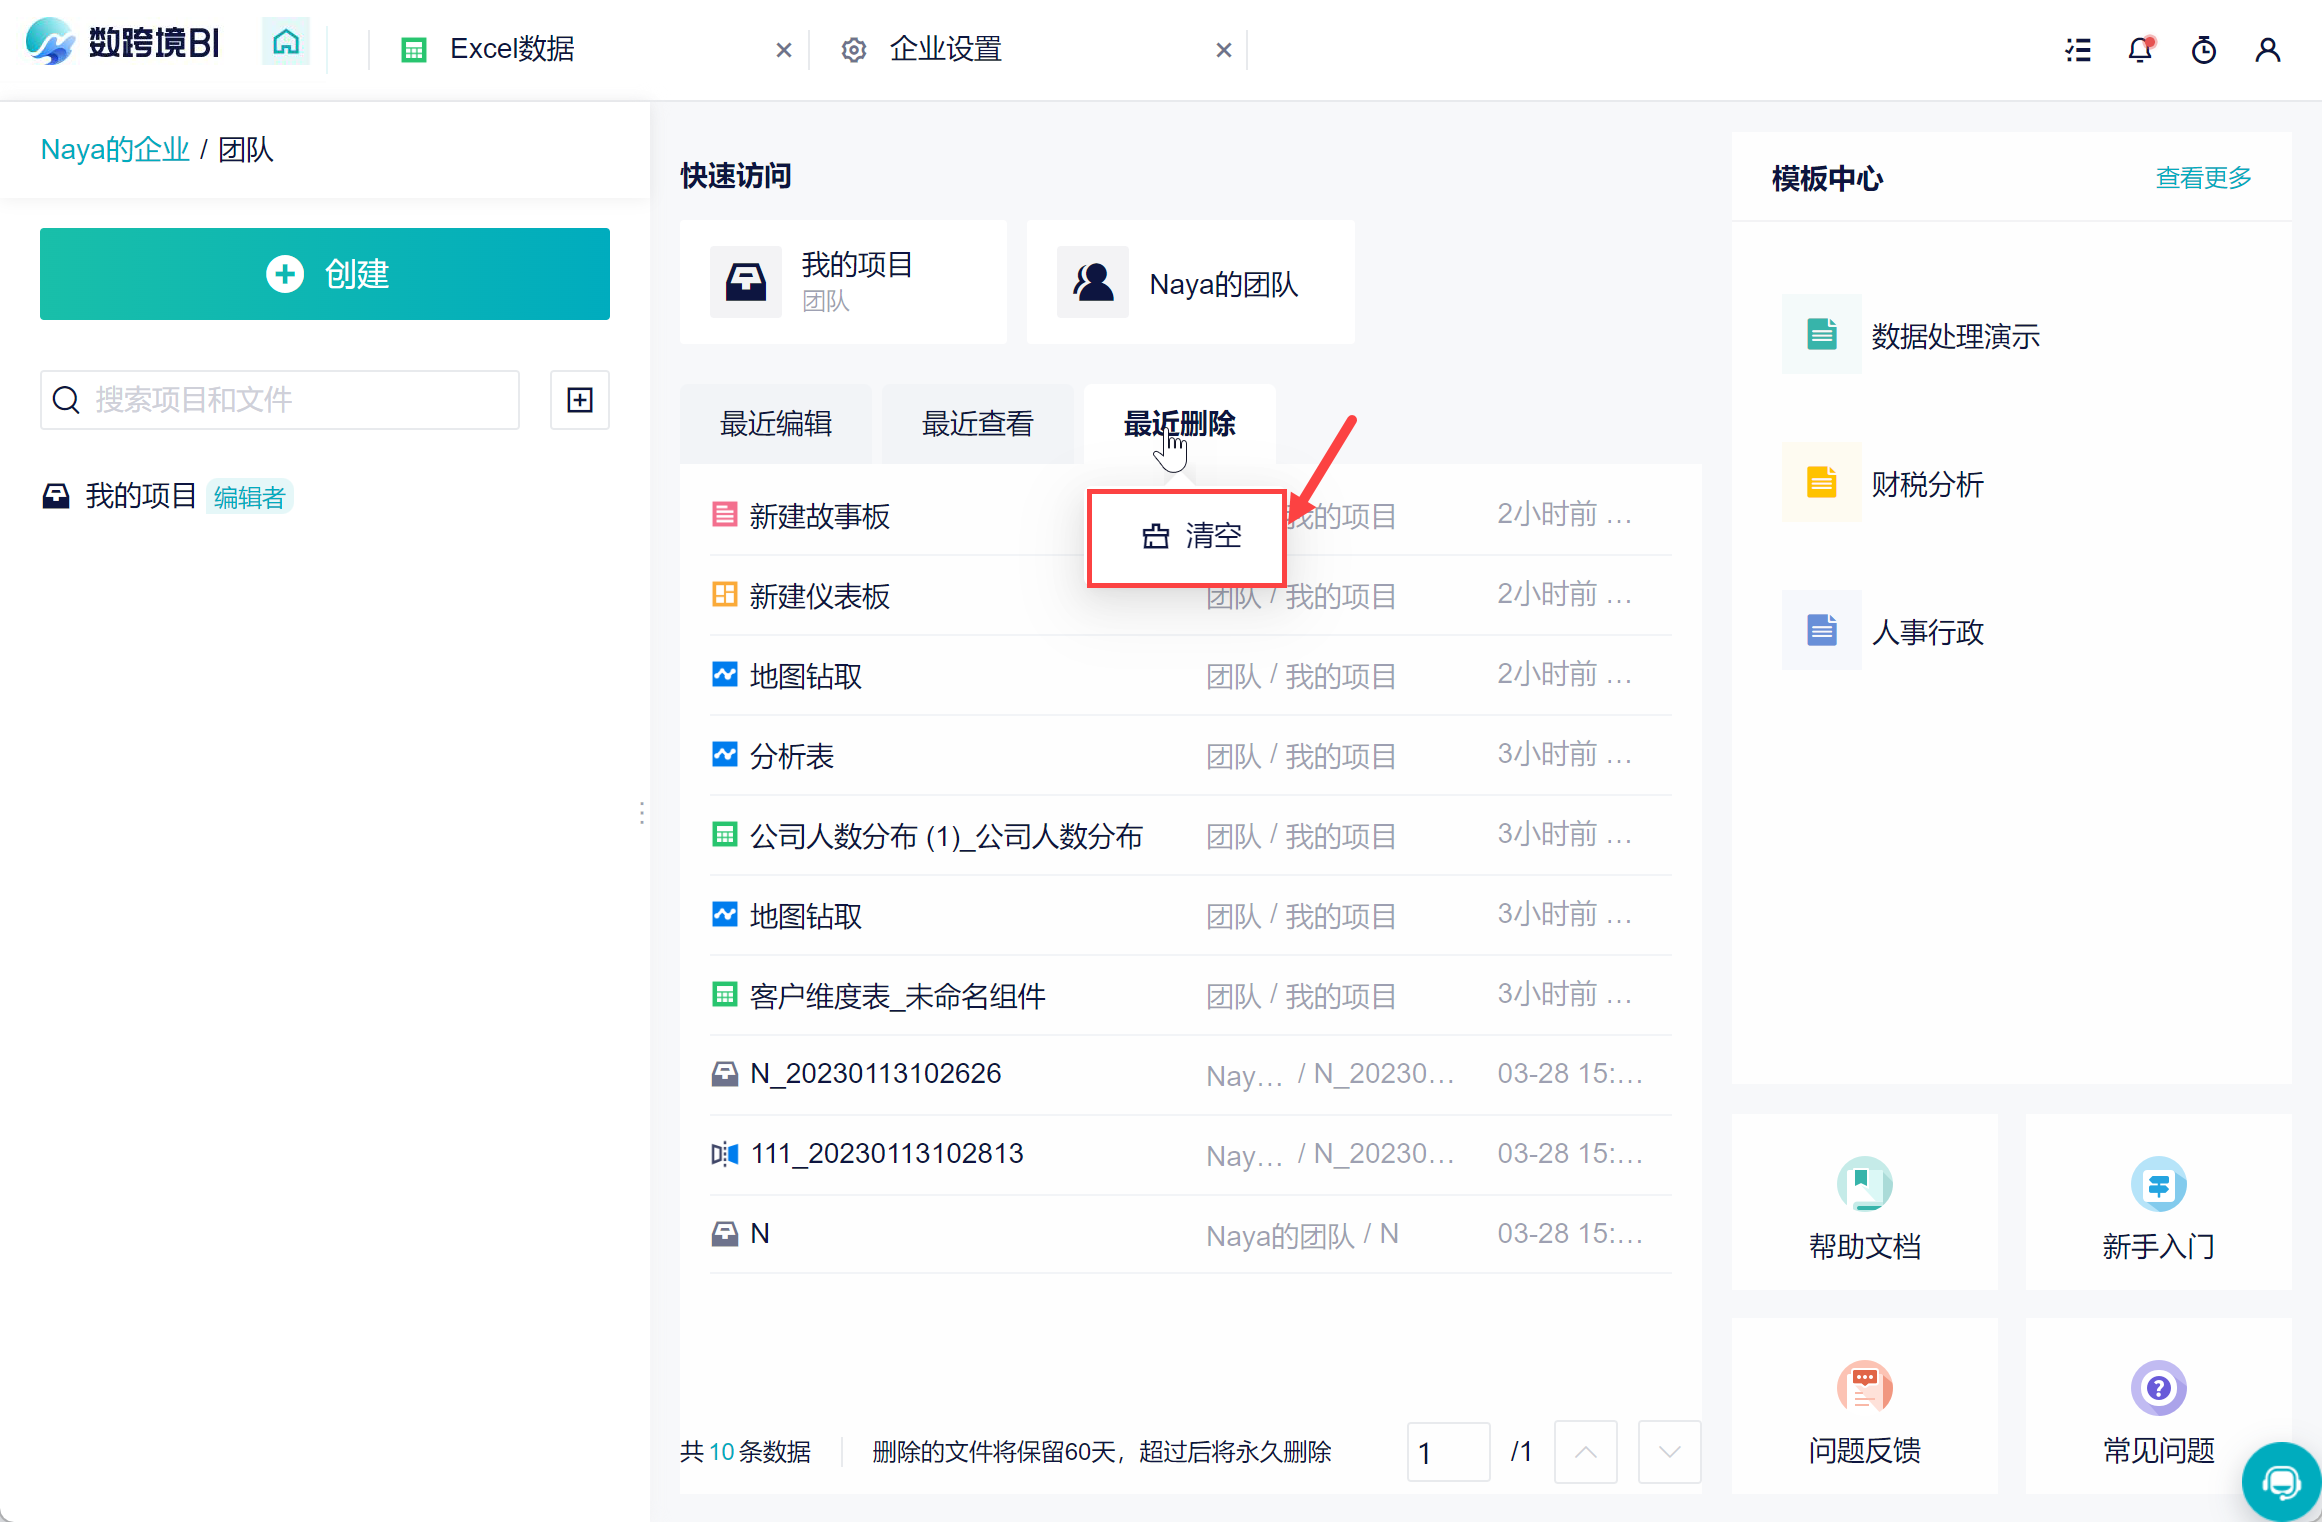Viewport: 2322px width, 1522px height.
Task: Go to previous page arrow
Action: [1586, 1452]
